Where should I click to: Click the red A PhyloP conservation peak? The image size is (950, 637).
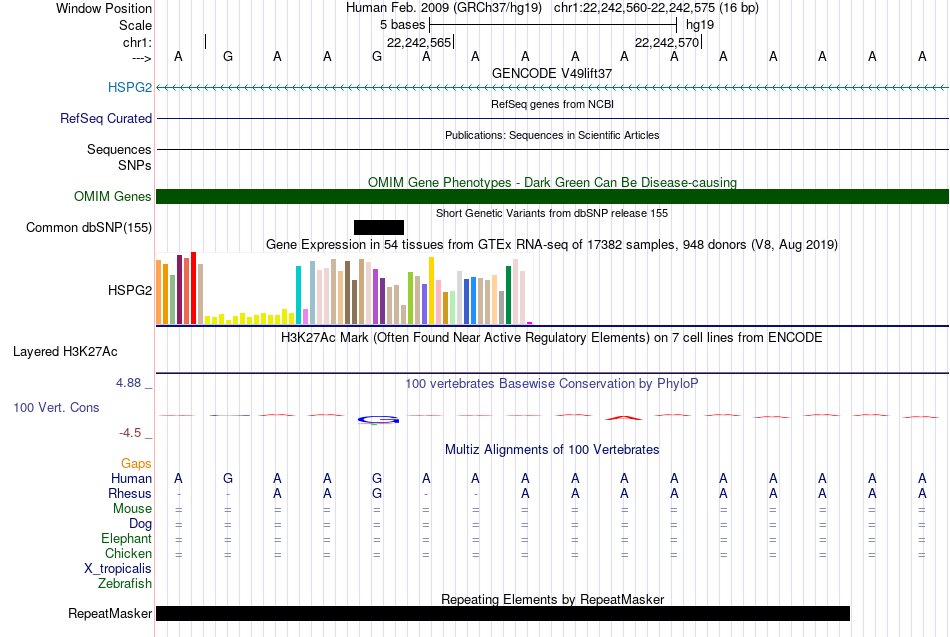623,417
